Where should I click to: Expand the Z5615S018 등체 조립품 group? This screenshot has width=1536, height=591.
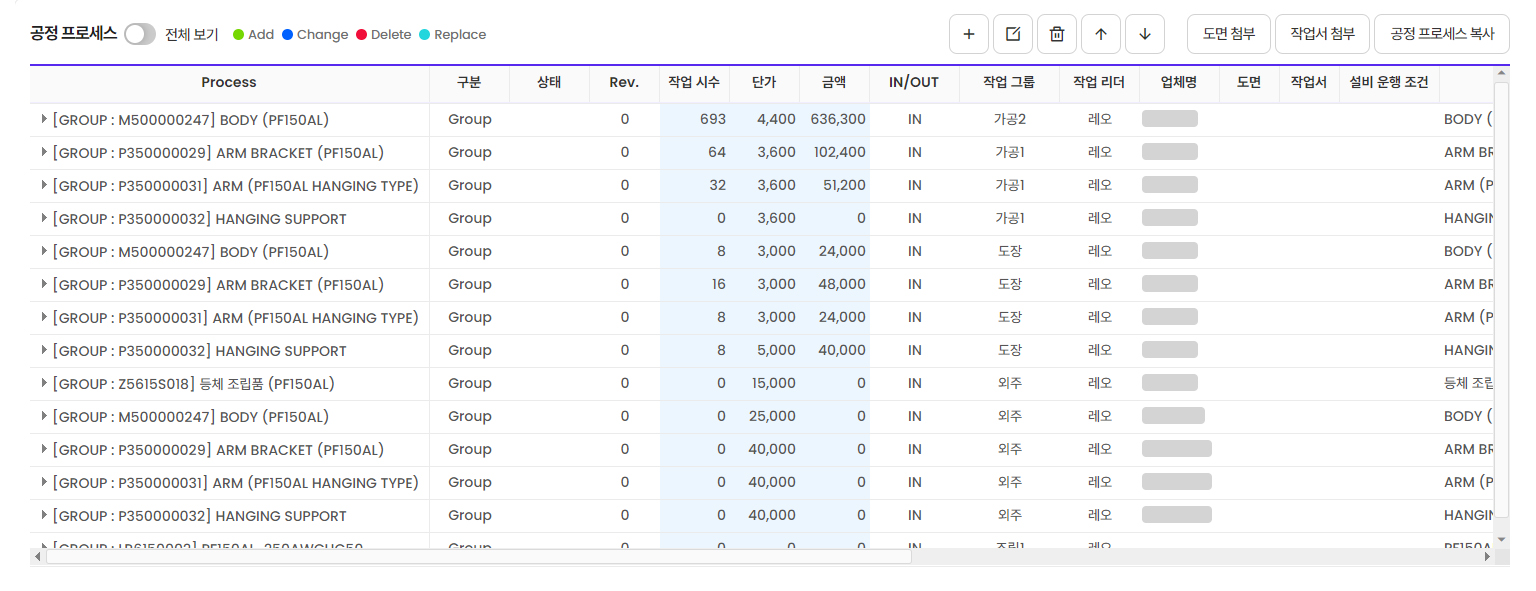point(44,383)
